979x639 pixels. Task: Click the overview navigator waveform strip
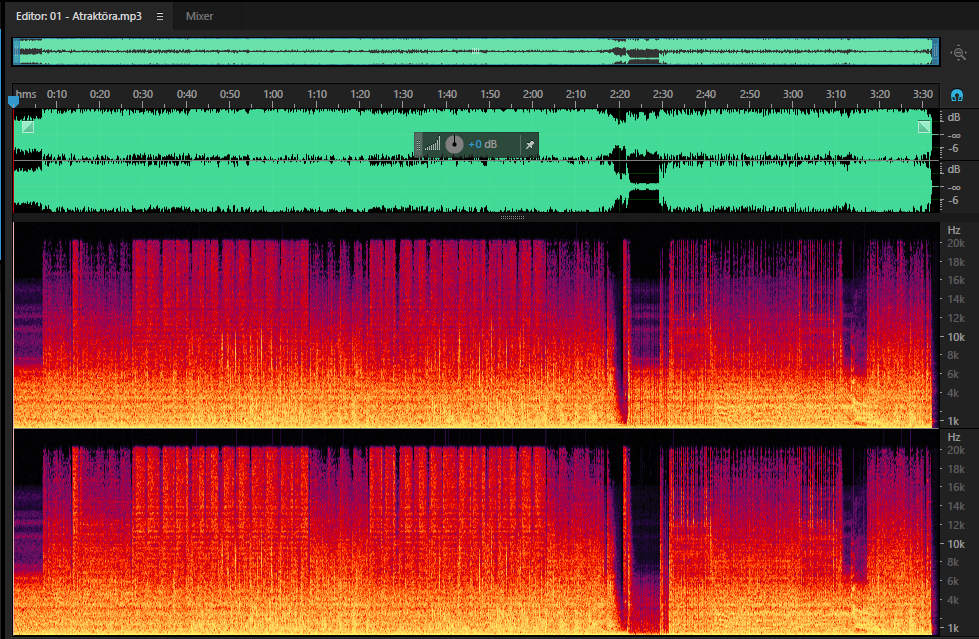[x=476, y=52]
